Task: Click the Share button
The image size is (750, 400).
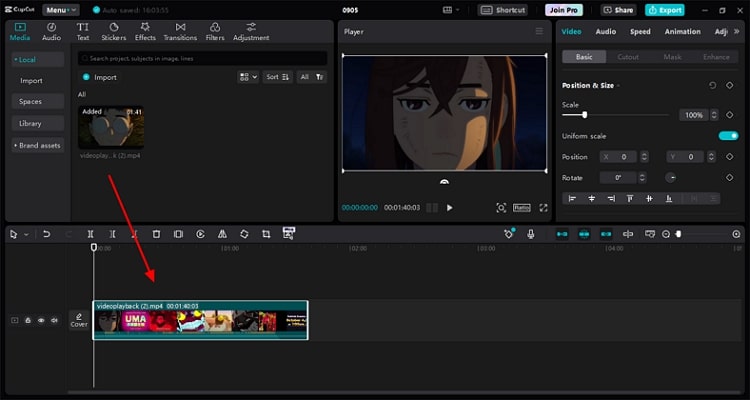Action: coord(619,9)
